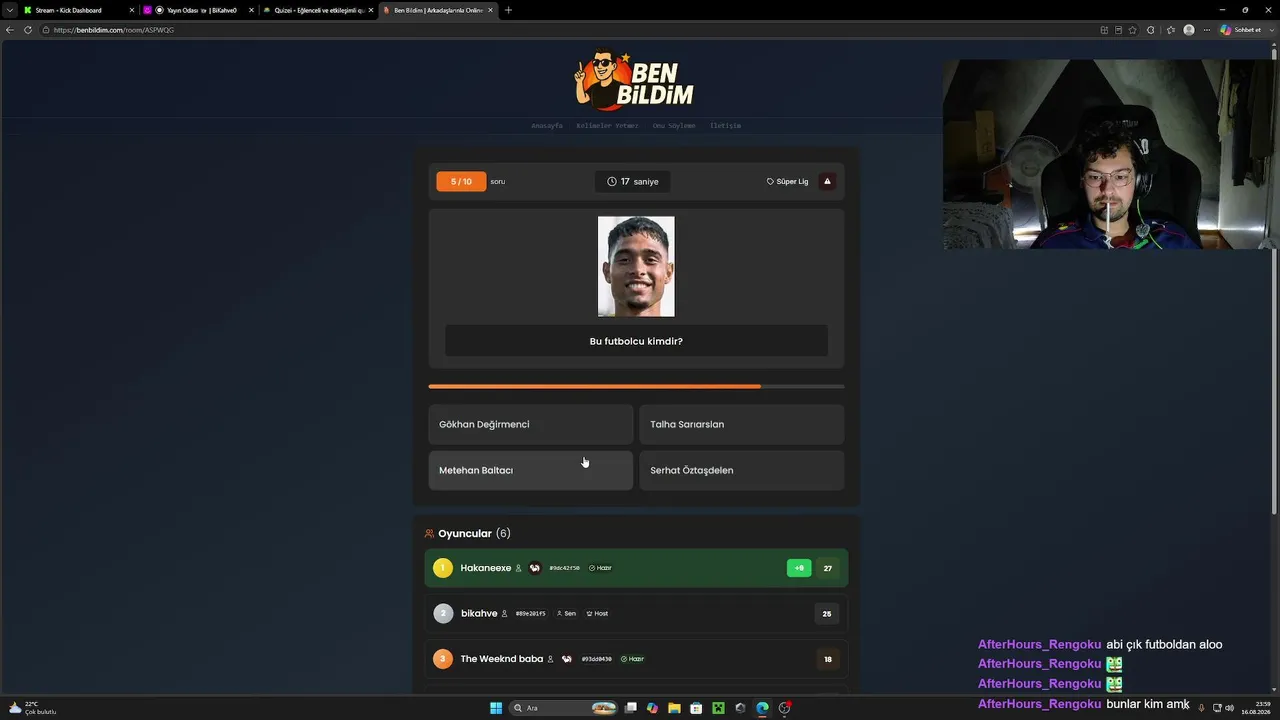Click Hakaneexe's score of 27
This screenshot has height=720, width=1280.
pyautogui.click(x=827, y=568)
